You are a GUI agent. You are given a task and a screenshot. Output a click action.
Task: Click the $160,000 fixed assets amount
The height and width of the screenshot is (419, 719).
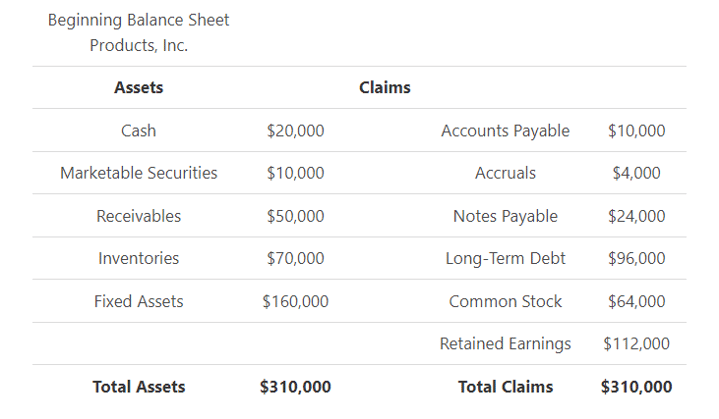tap(295, 301)
